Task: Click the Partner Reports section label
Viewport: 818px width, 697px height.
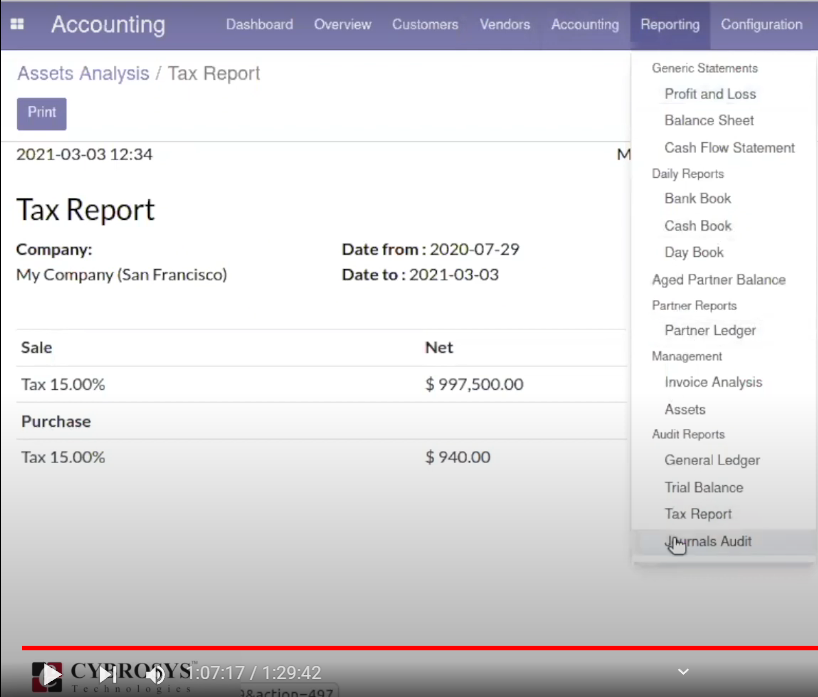Action: coord(694,306)
